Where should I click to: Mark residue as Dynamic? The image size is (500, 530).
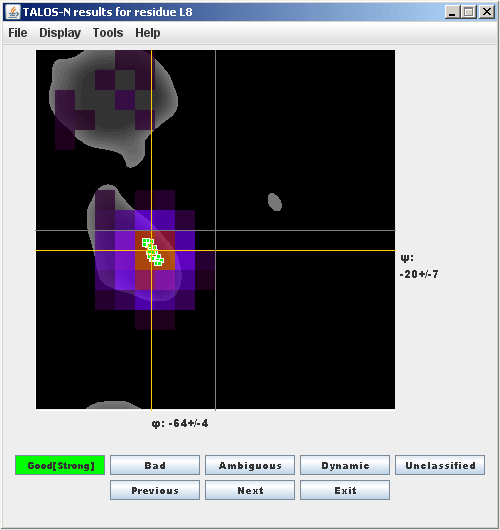point(345,465)
